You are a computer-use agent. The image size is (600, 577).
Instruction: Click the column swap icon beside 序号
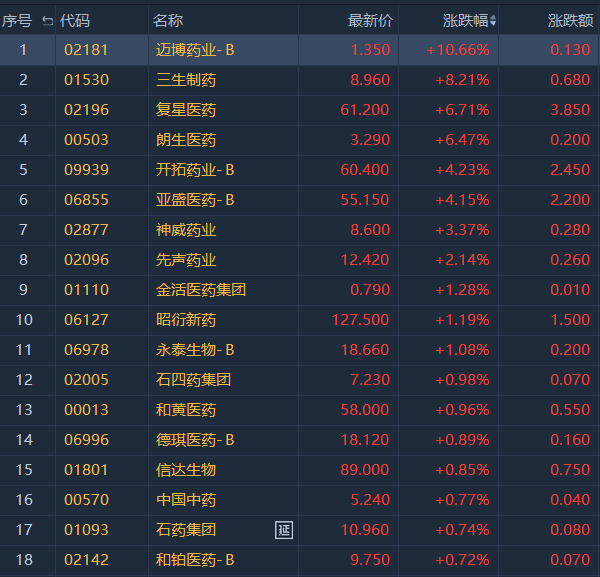(x=48, y=20)
